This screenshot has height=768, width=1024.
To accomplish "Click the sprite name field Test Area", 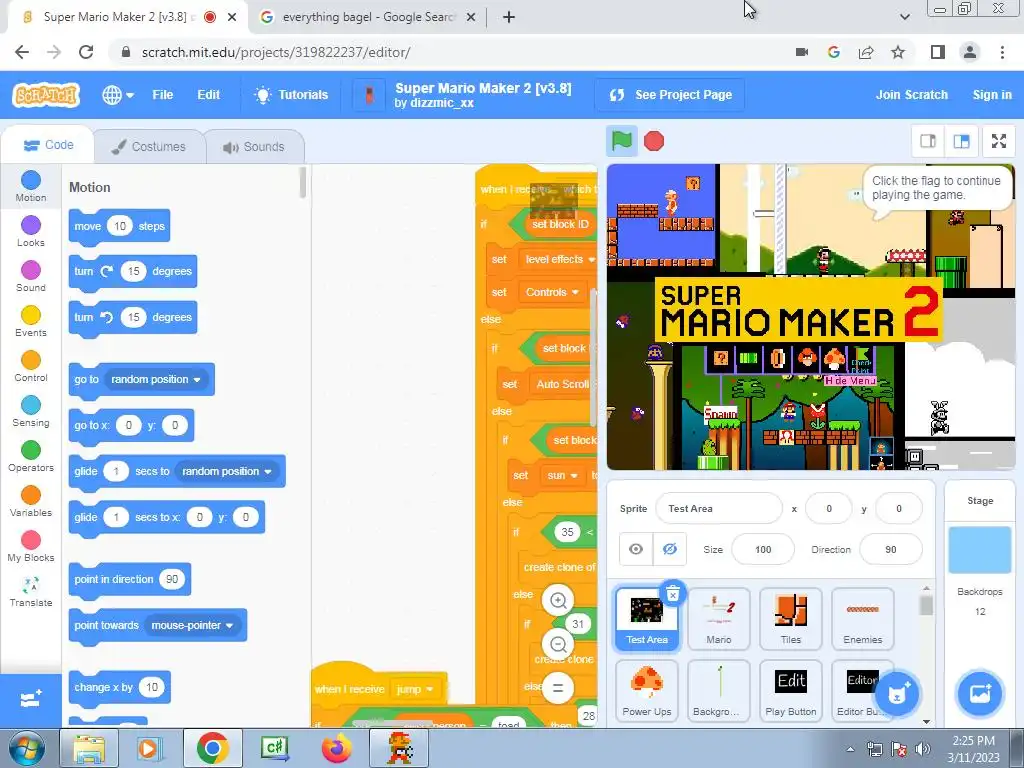I will [x=718, y=508].
